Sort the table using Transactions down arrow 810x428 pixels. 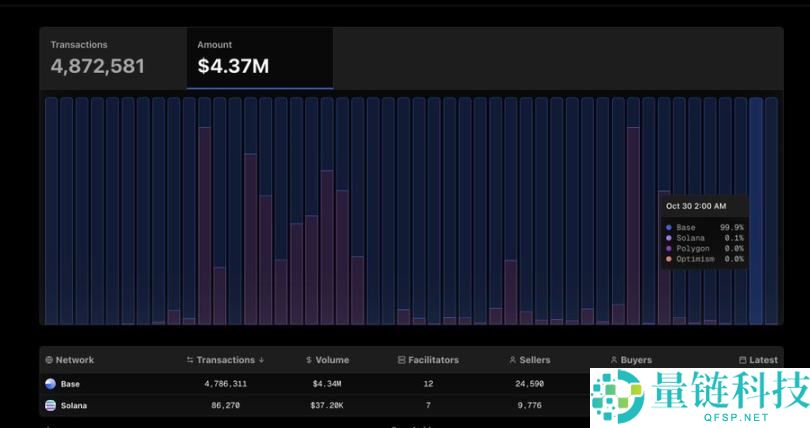262,360
